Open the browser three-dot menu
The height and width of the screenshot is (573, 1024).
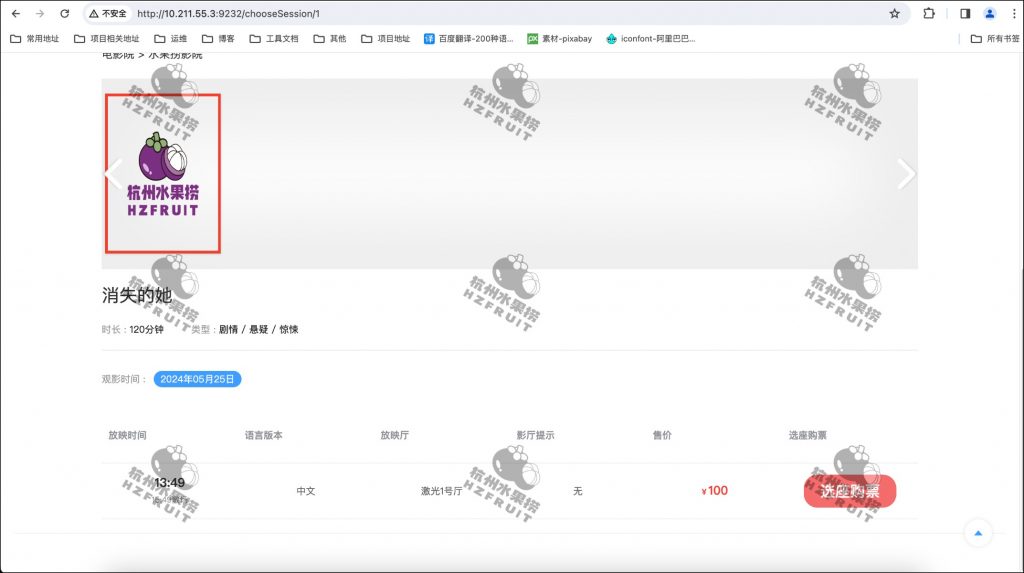point(1014,13)
